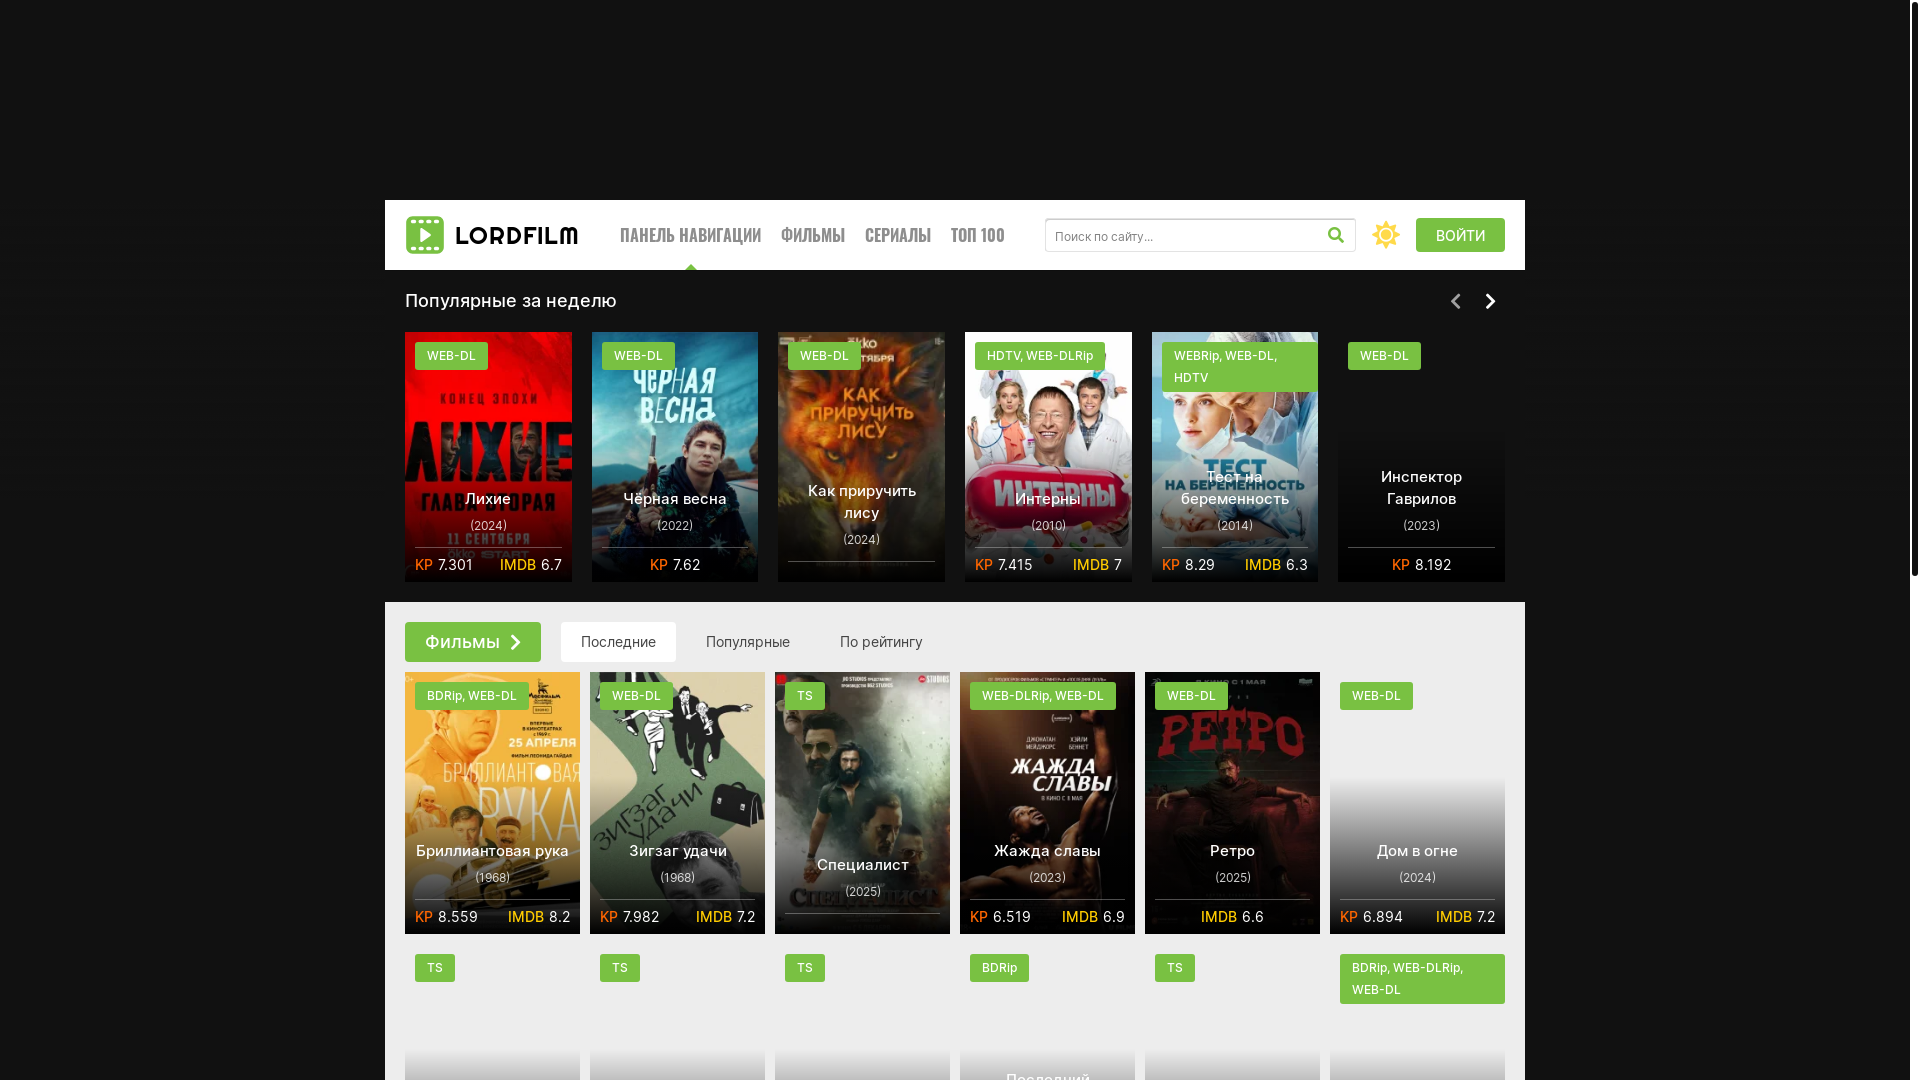Image resolution: width=1920 pixels, height=1080 pixels.
Task: Click IMDB 6.6 rating on Ретро
Action: (x=1232, y=917)
